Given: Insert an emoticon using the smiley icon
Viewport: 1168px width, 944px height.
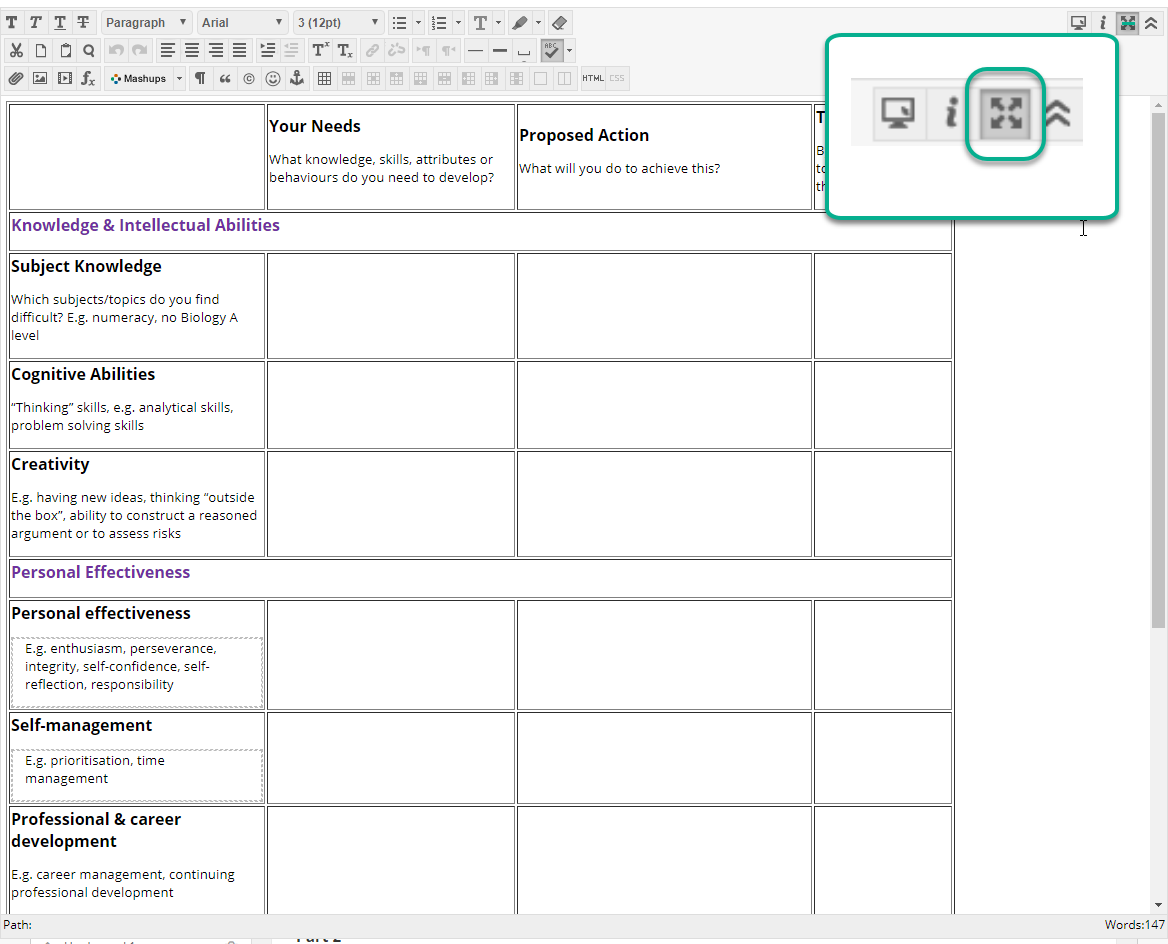Looking at the screenshot, I should pos(272,78).
